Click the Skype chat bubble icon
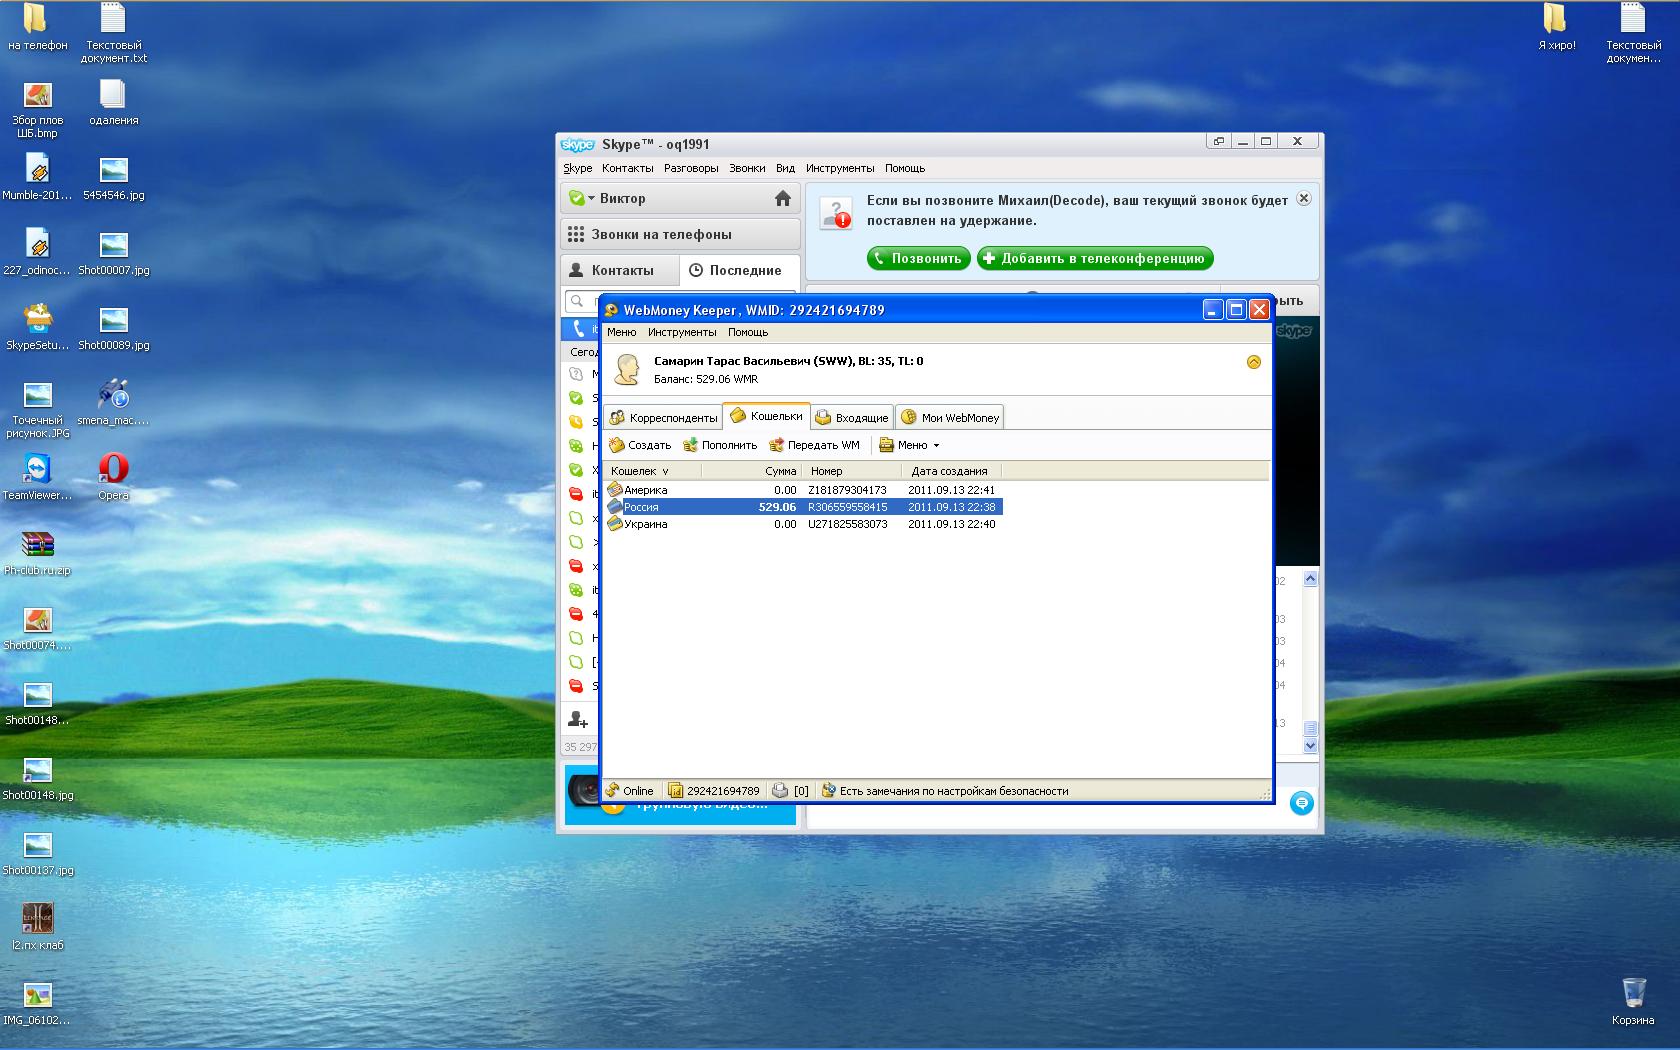This screenshot has height=1050, width=1680. pyautogui.click(x=1301, y=803)
